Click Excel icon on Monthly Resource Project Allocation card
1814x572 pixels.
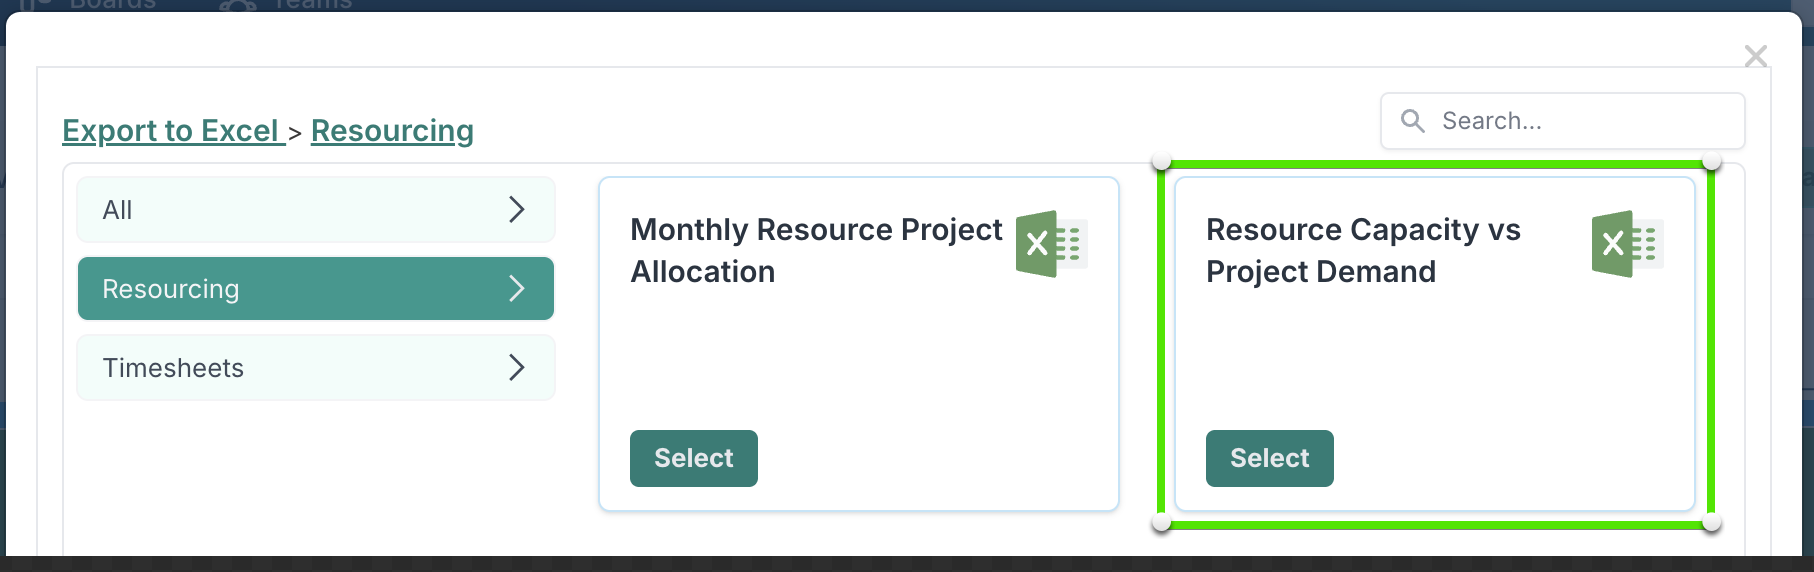click(x=1051, y=244)
